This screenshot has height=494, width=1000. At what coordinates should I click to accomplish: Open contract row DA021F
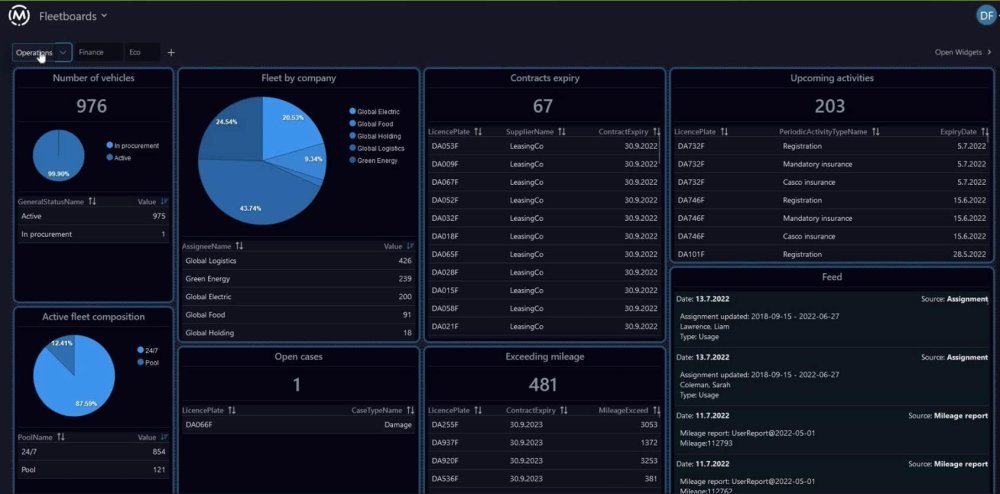pos(545,326)
